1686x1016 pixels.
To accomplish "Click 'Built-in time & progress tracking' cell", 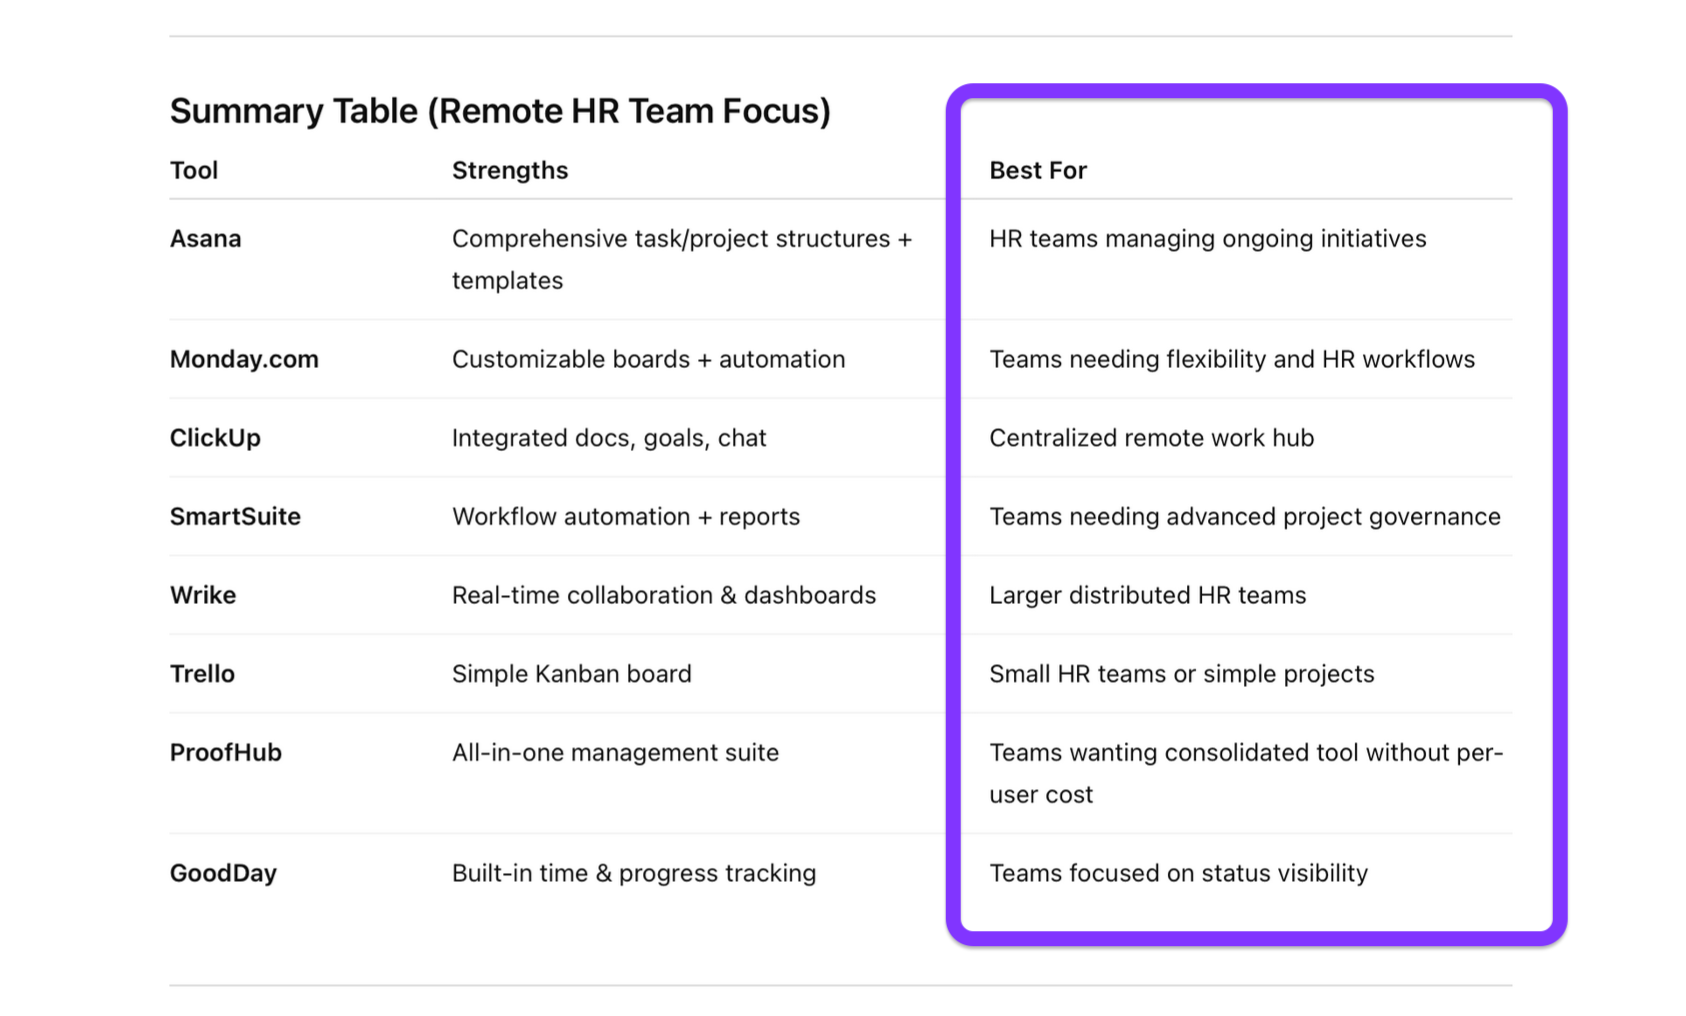I will (634, 873).
